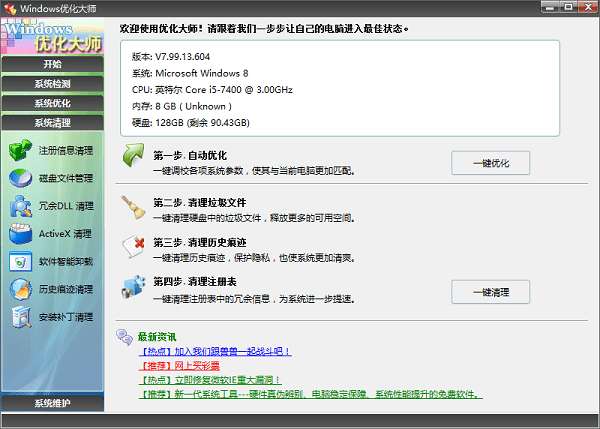Click the 第二步 清理垃圾文件 heading
The image size is (600, 429).
[x=199, y=203]
